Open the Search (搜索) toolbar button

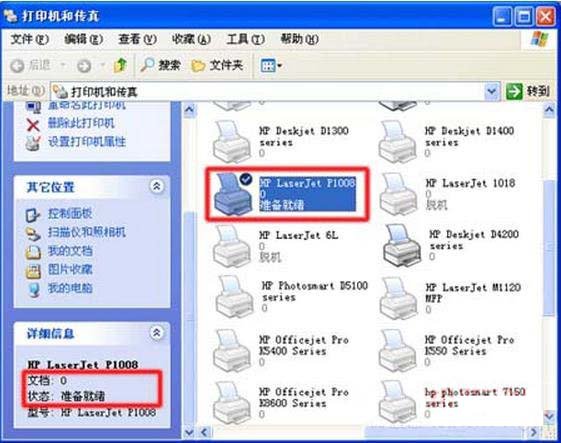click(160, 65)
